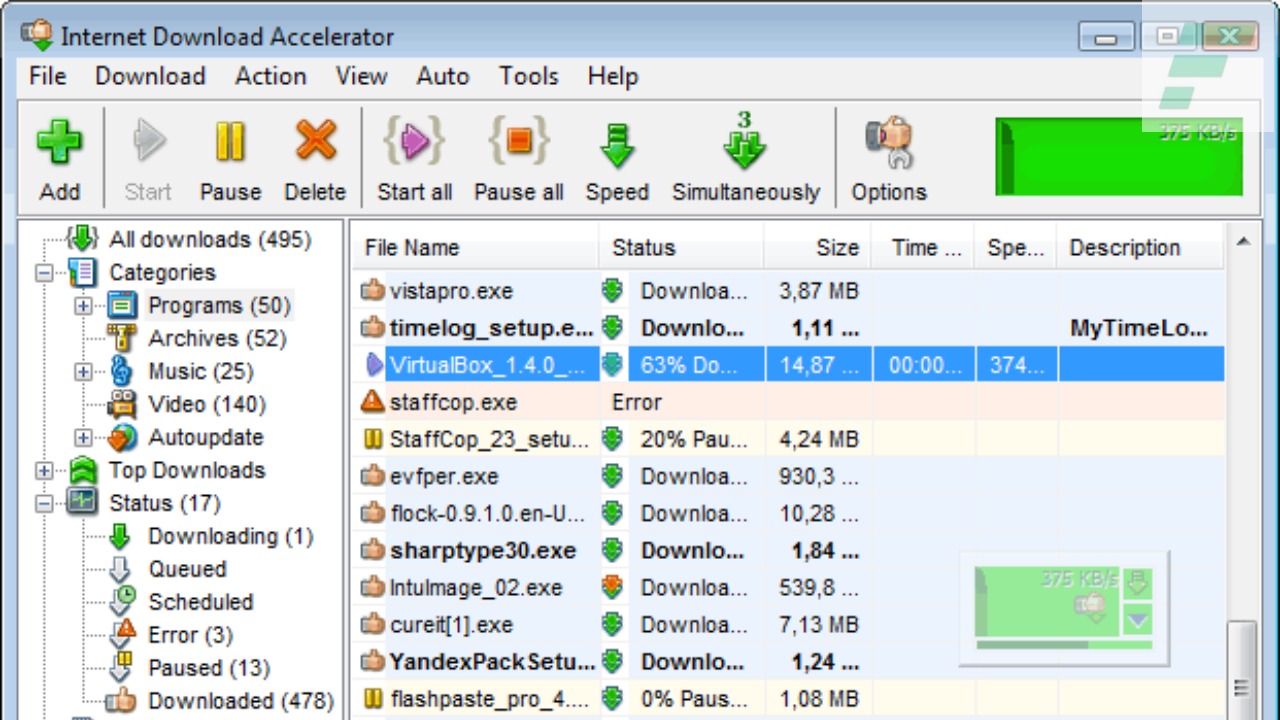Image resolution: width=1280 pixels, height=720 pixels.
Task: Show Downloading (1) status list
Action: 230,536
